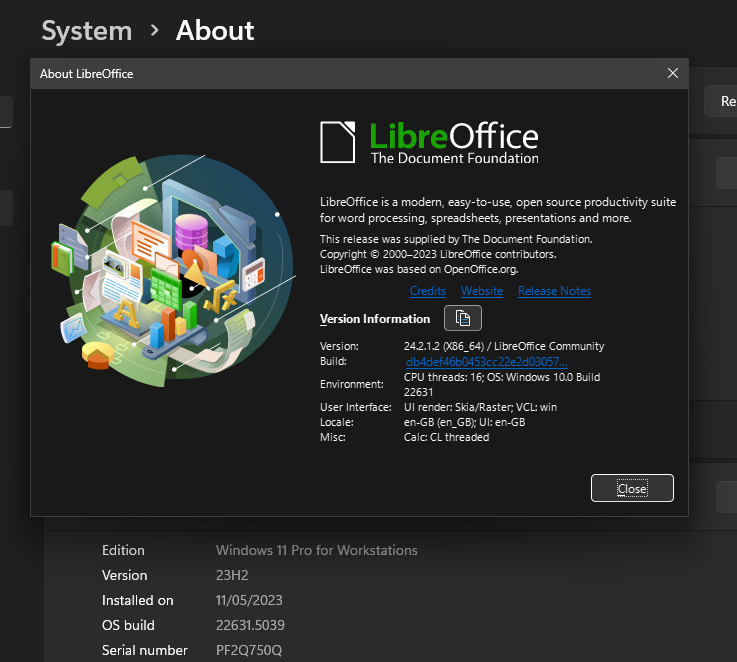This screenshot has height=662, width=737.
Task: Open the Website link
Action: 482,291
